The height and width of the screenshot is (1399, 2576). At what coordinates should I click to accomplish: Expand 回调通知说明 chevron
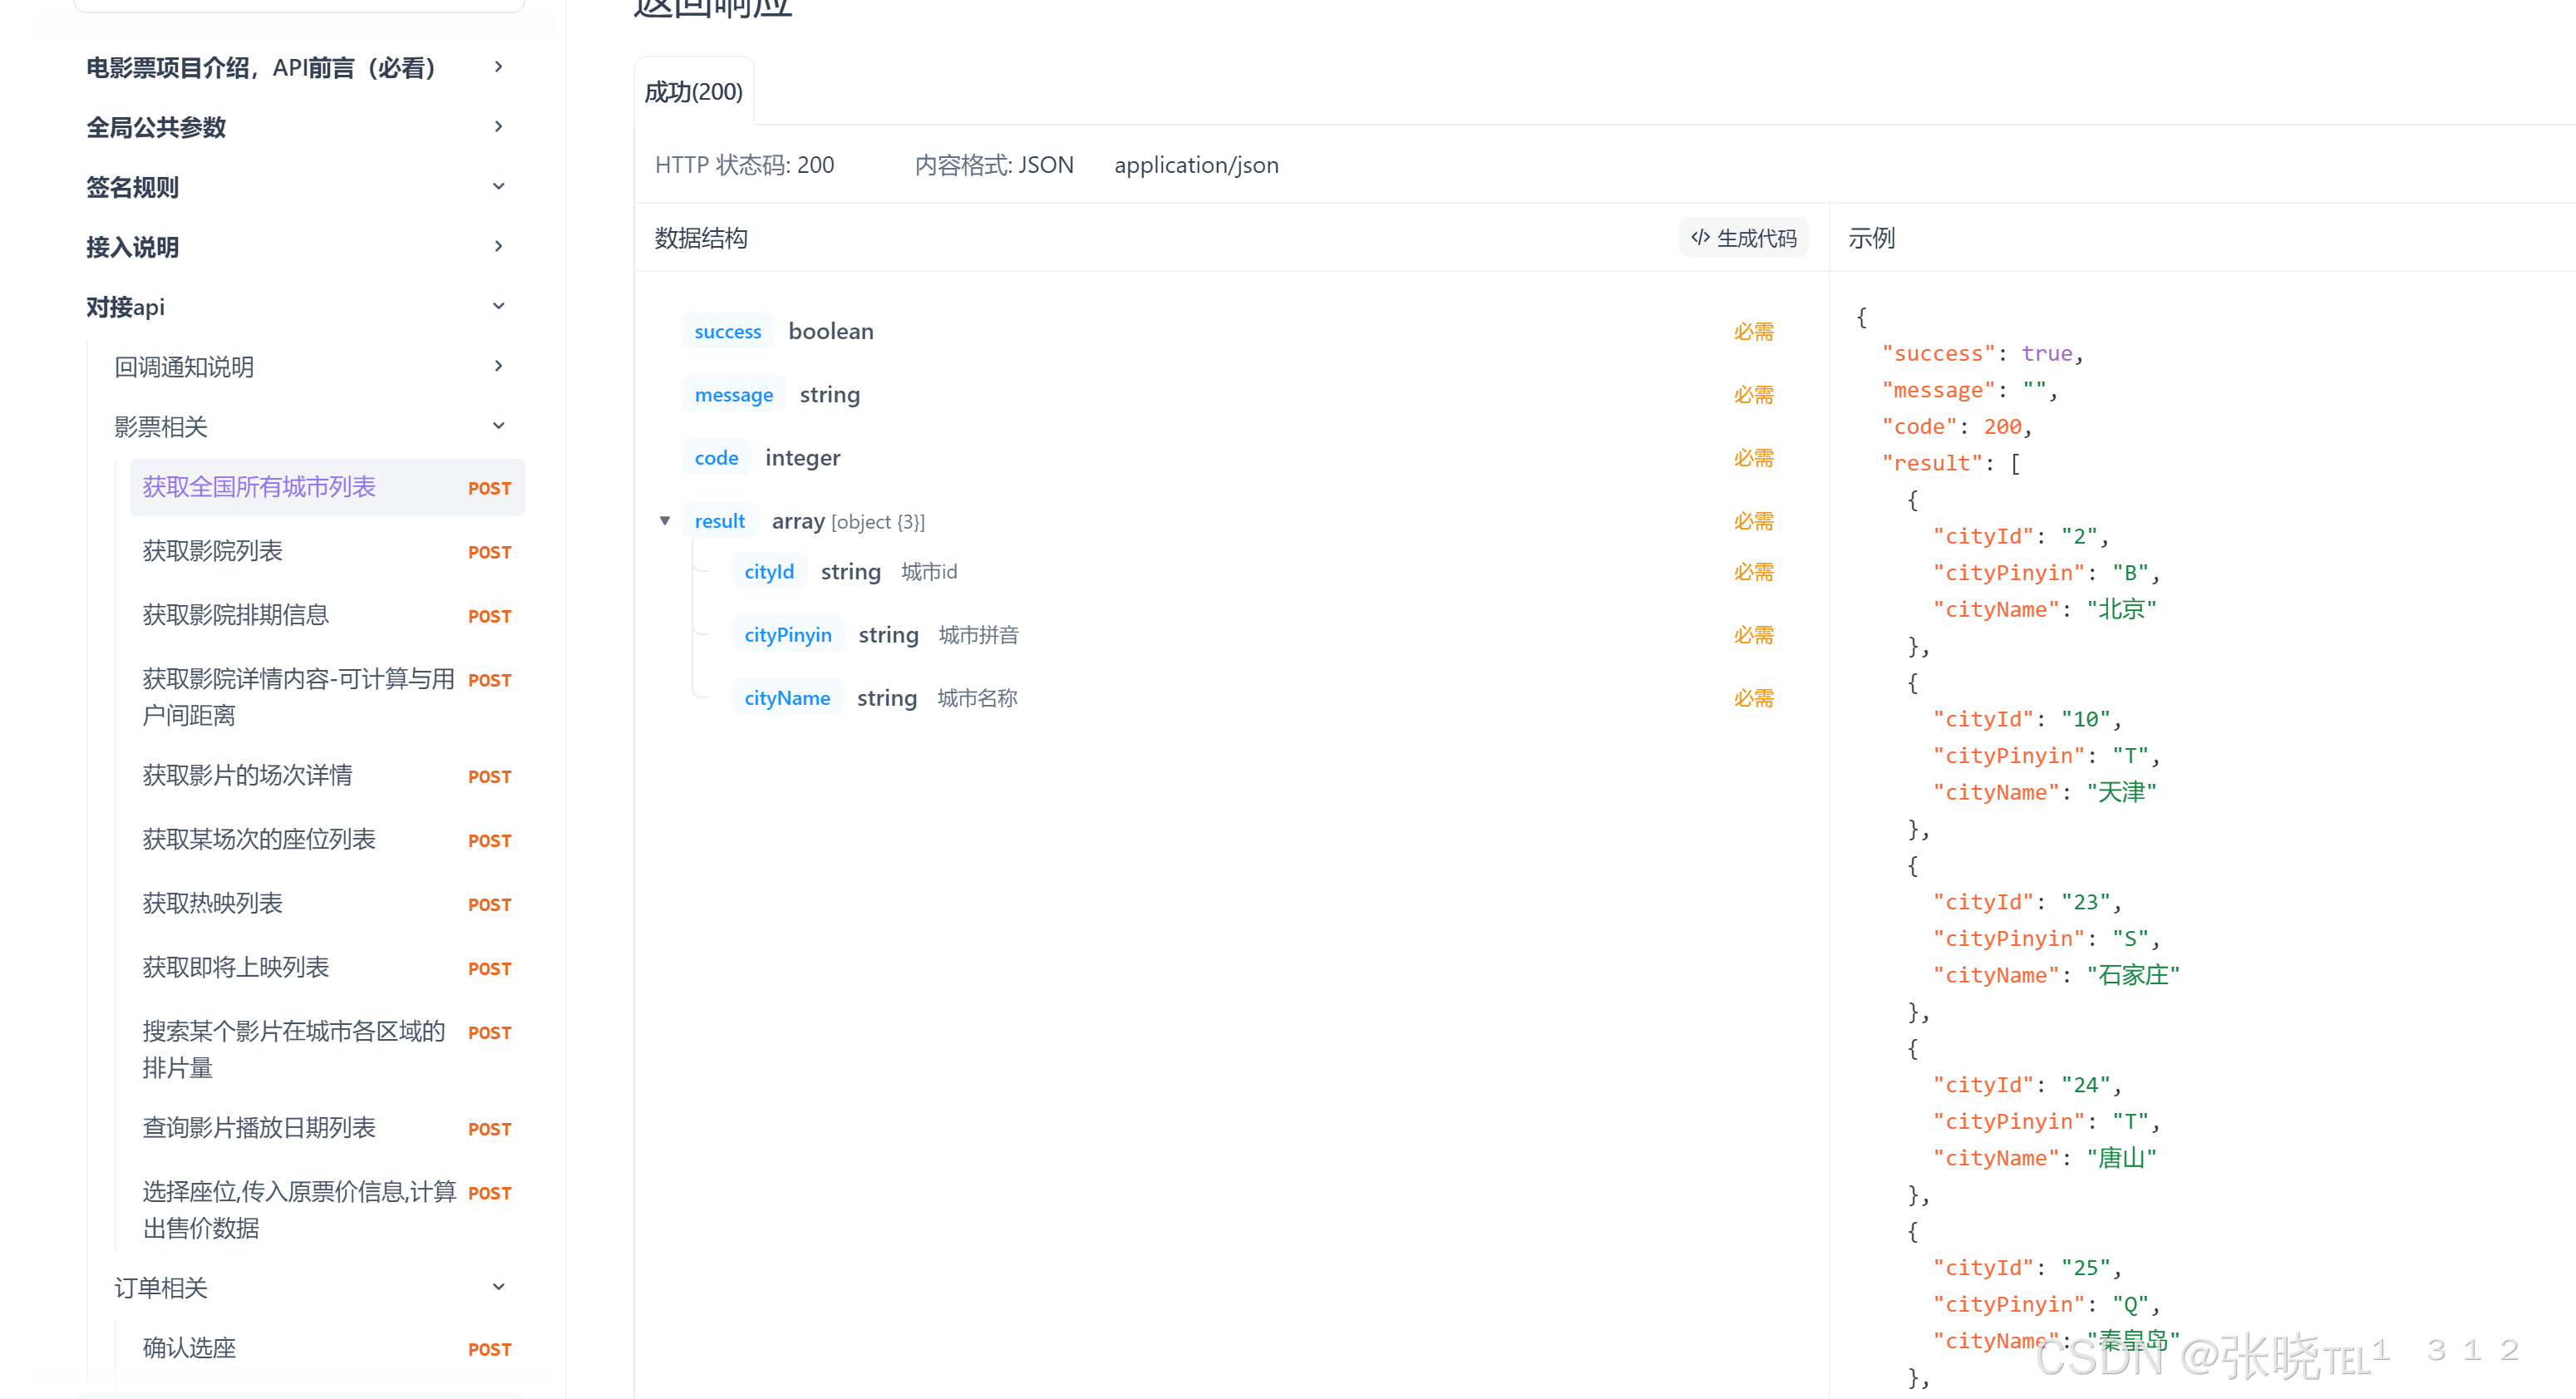[498, 367]
